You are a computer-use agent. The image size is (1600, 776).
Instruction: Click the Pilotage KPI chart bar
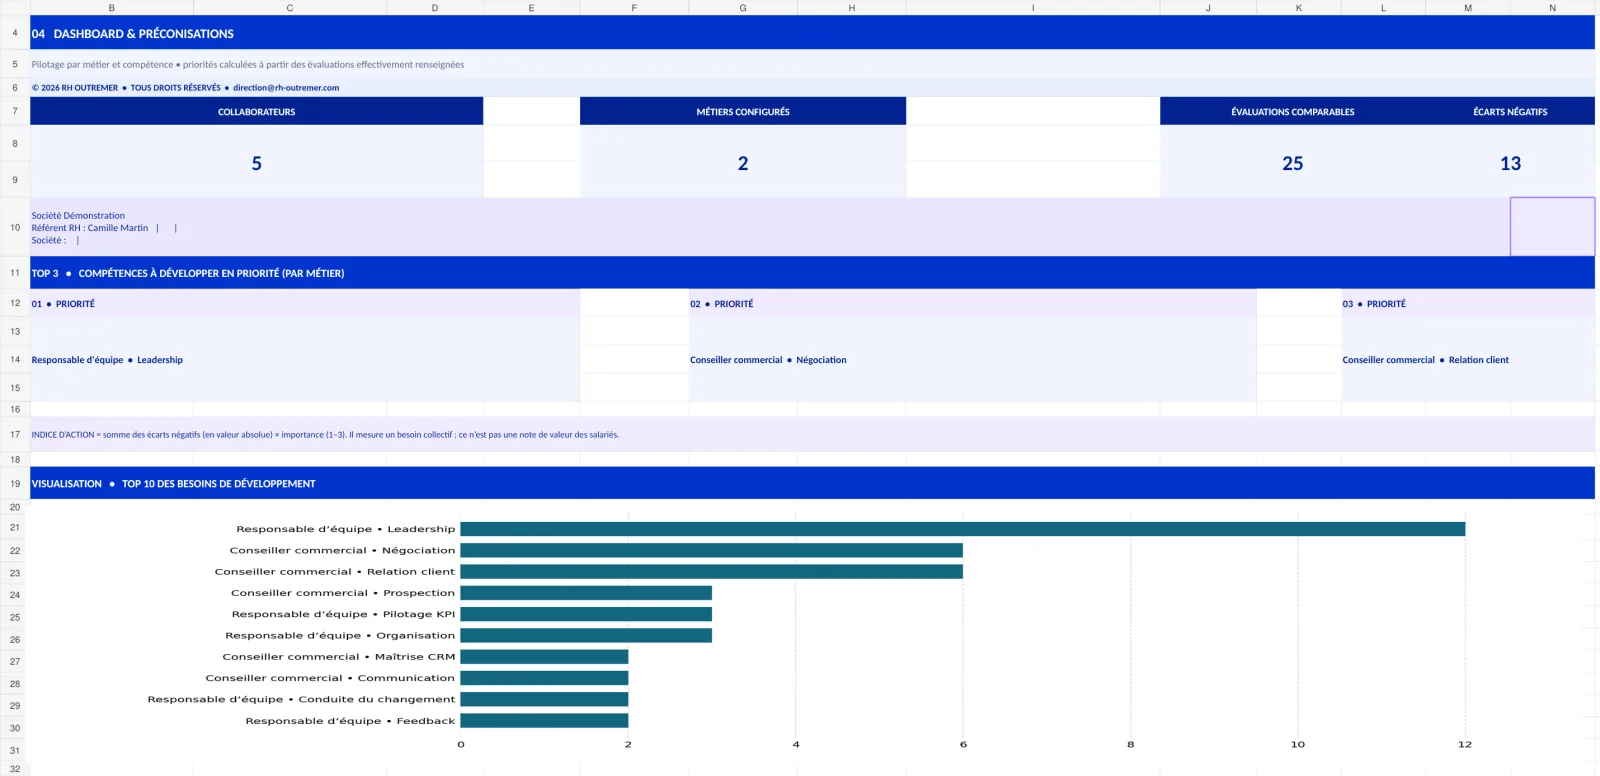(x=586, y=614)
